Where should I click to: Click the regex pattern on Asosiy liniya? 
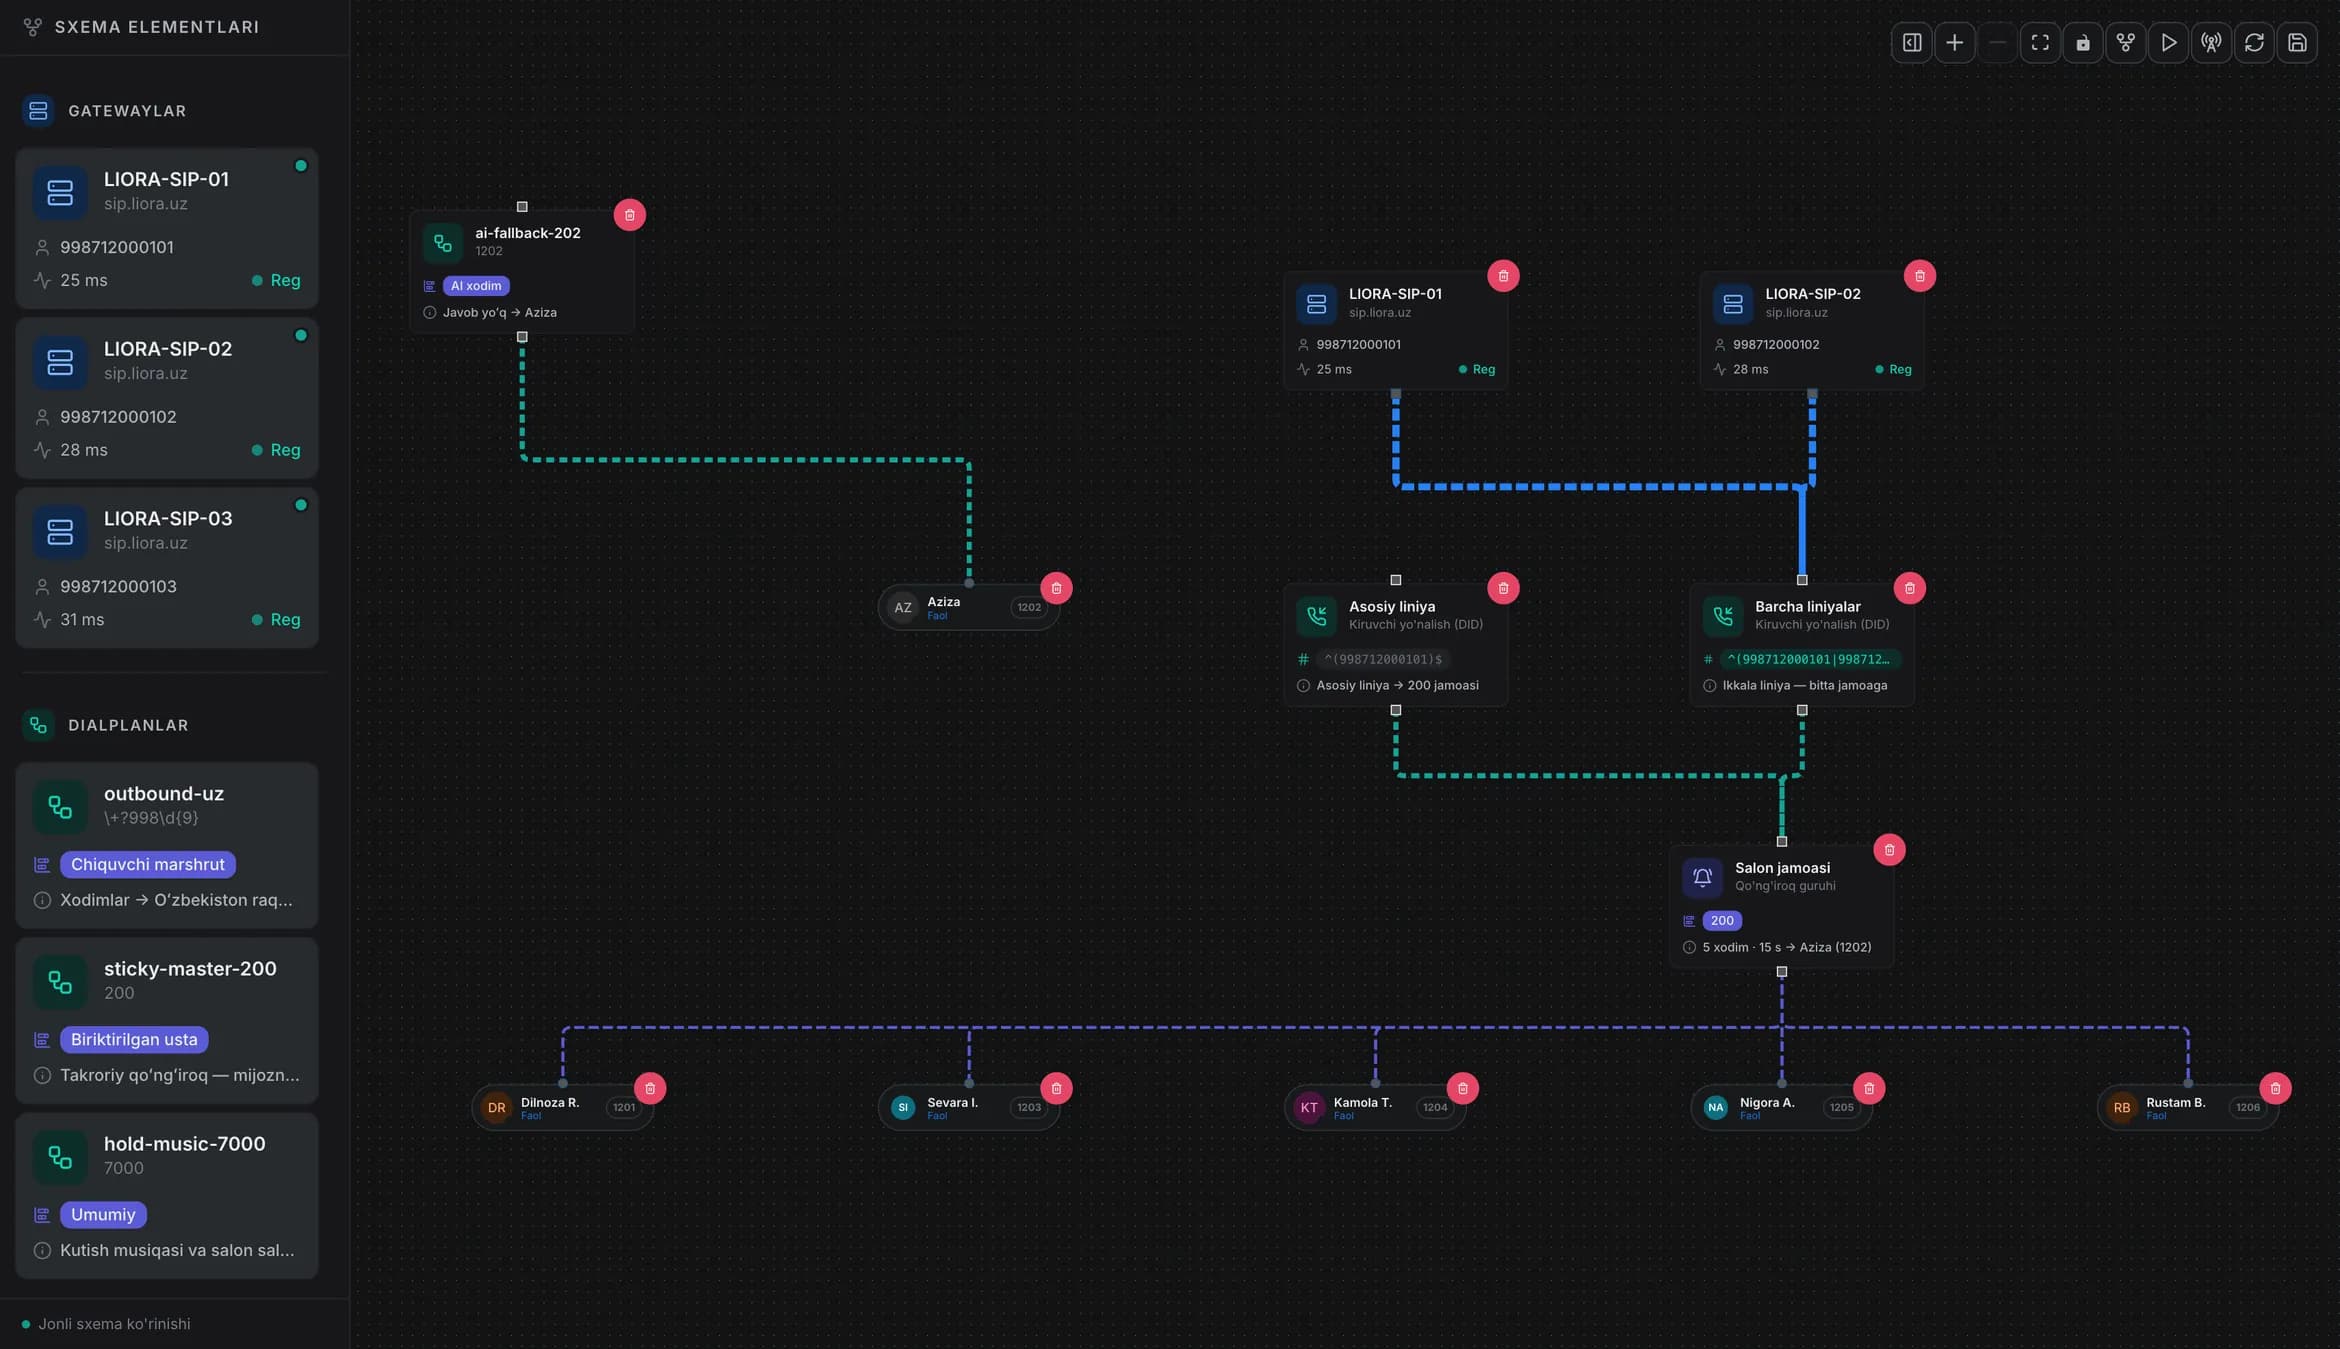point(1384,659)
